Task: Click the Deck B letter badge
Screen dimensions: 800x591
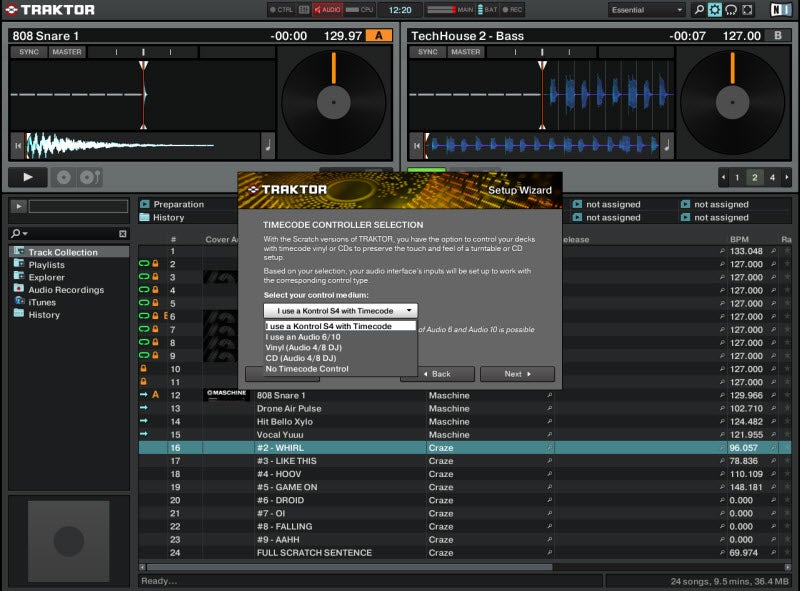Action: (778, 36)
